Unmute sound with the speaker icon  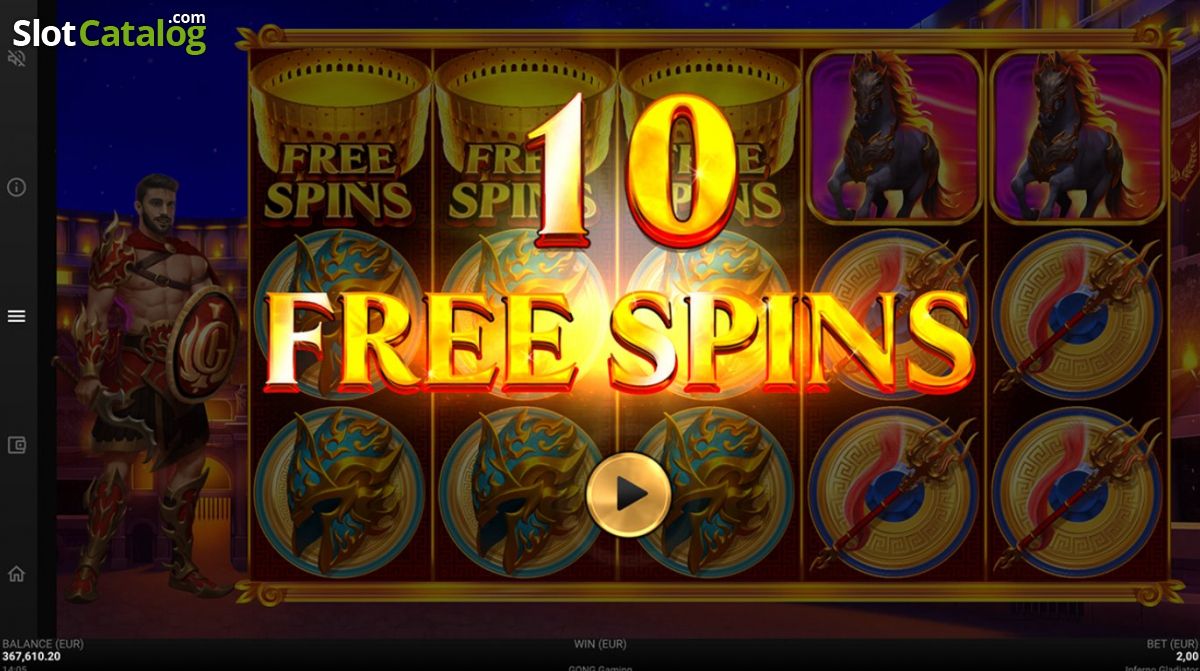[16, 59]
